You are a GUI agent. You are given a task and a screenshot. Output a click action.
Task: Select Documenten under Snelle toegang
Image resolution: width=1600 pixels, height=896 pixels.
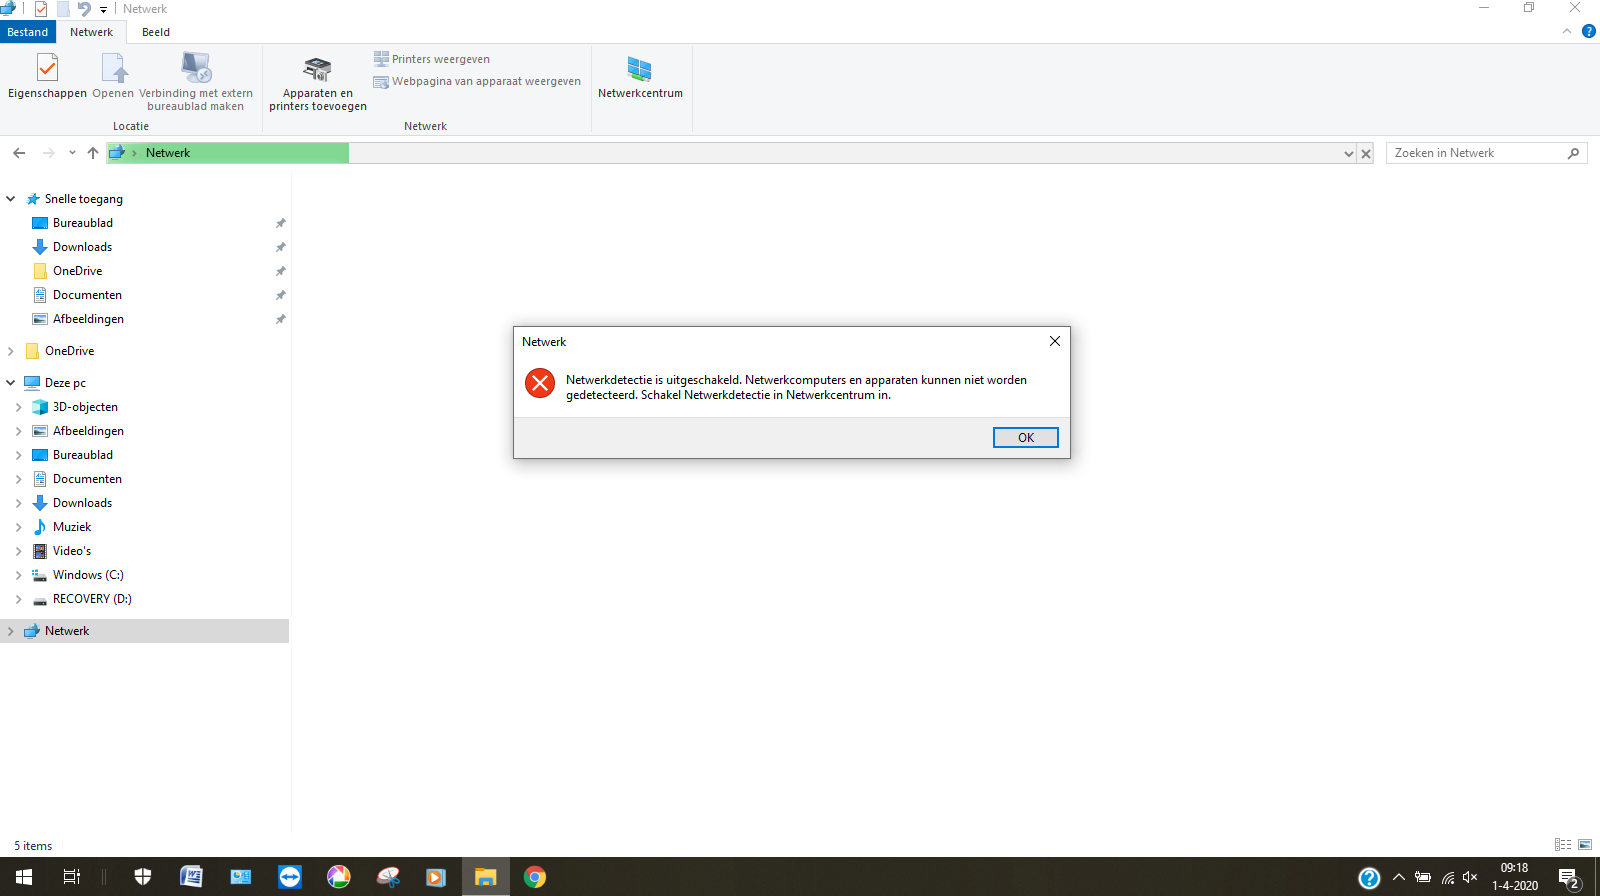pos(87,295)
